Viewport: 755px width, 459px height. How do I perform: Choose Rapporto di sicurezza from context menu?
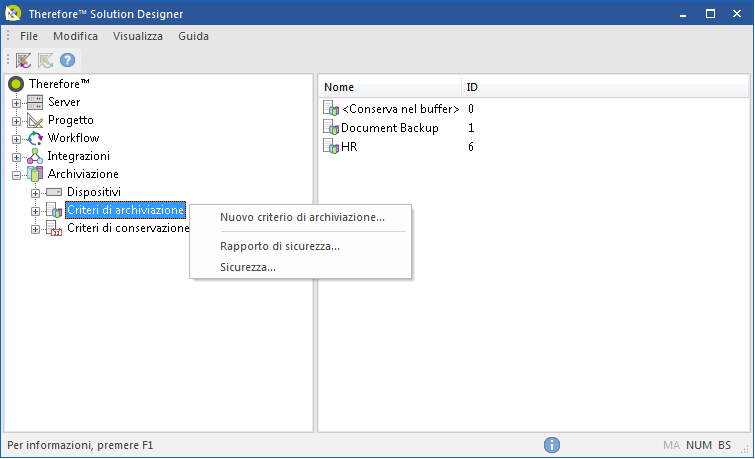click(x=300, y=246)
